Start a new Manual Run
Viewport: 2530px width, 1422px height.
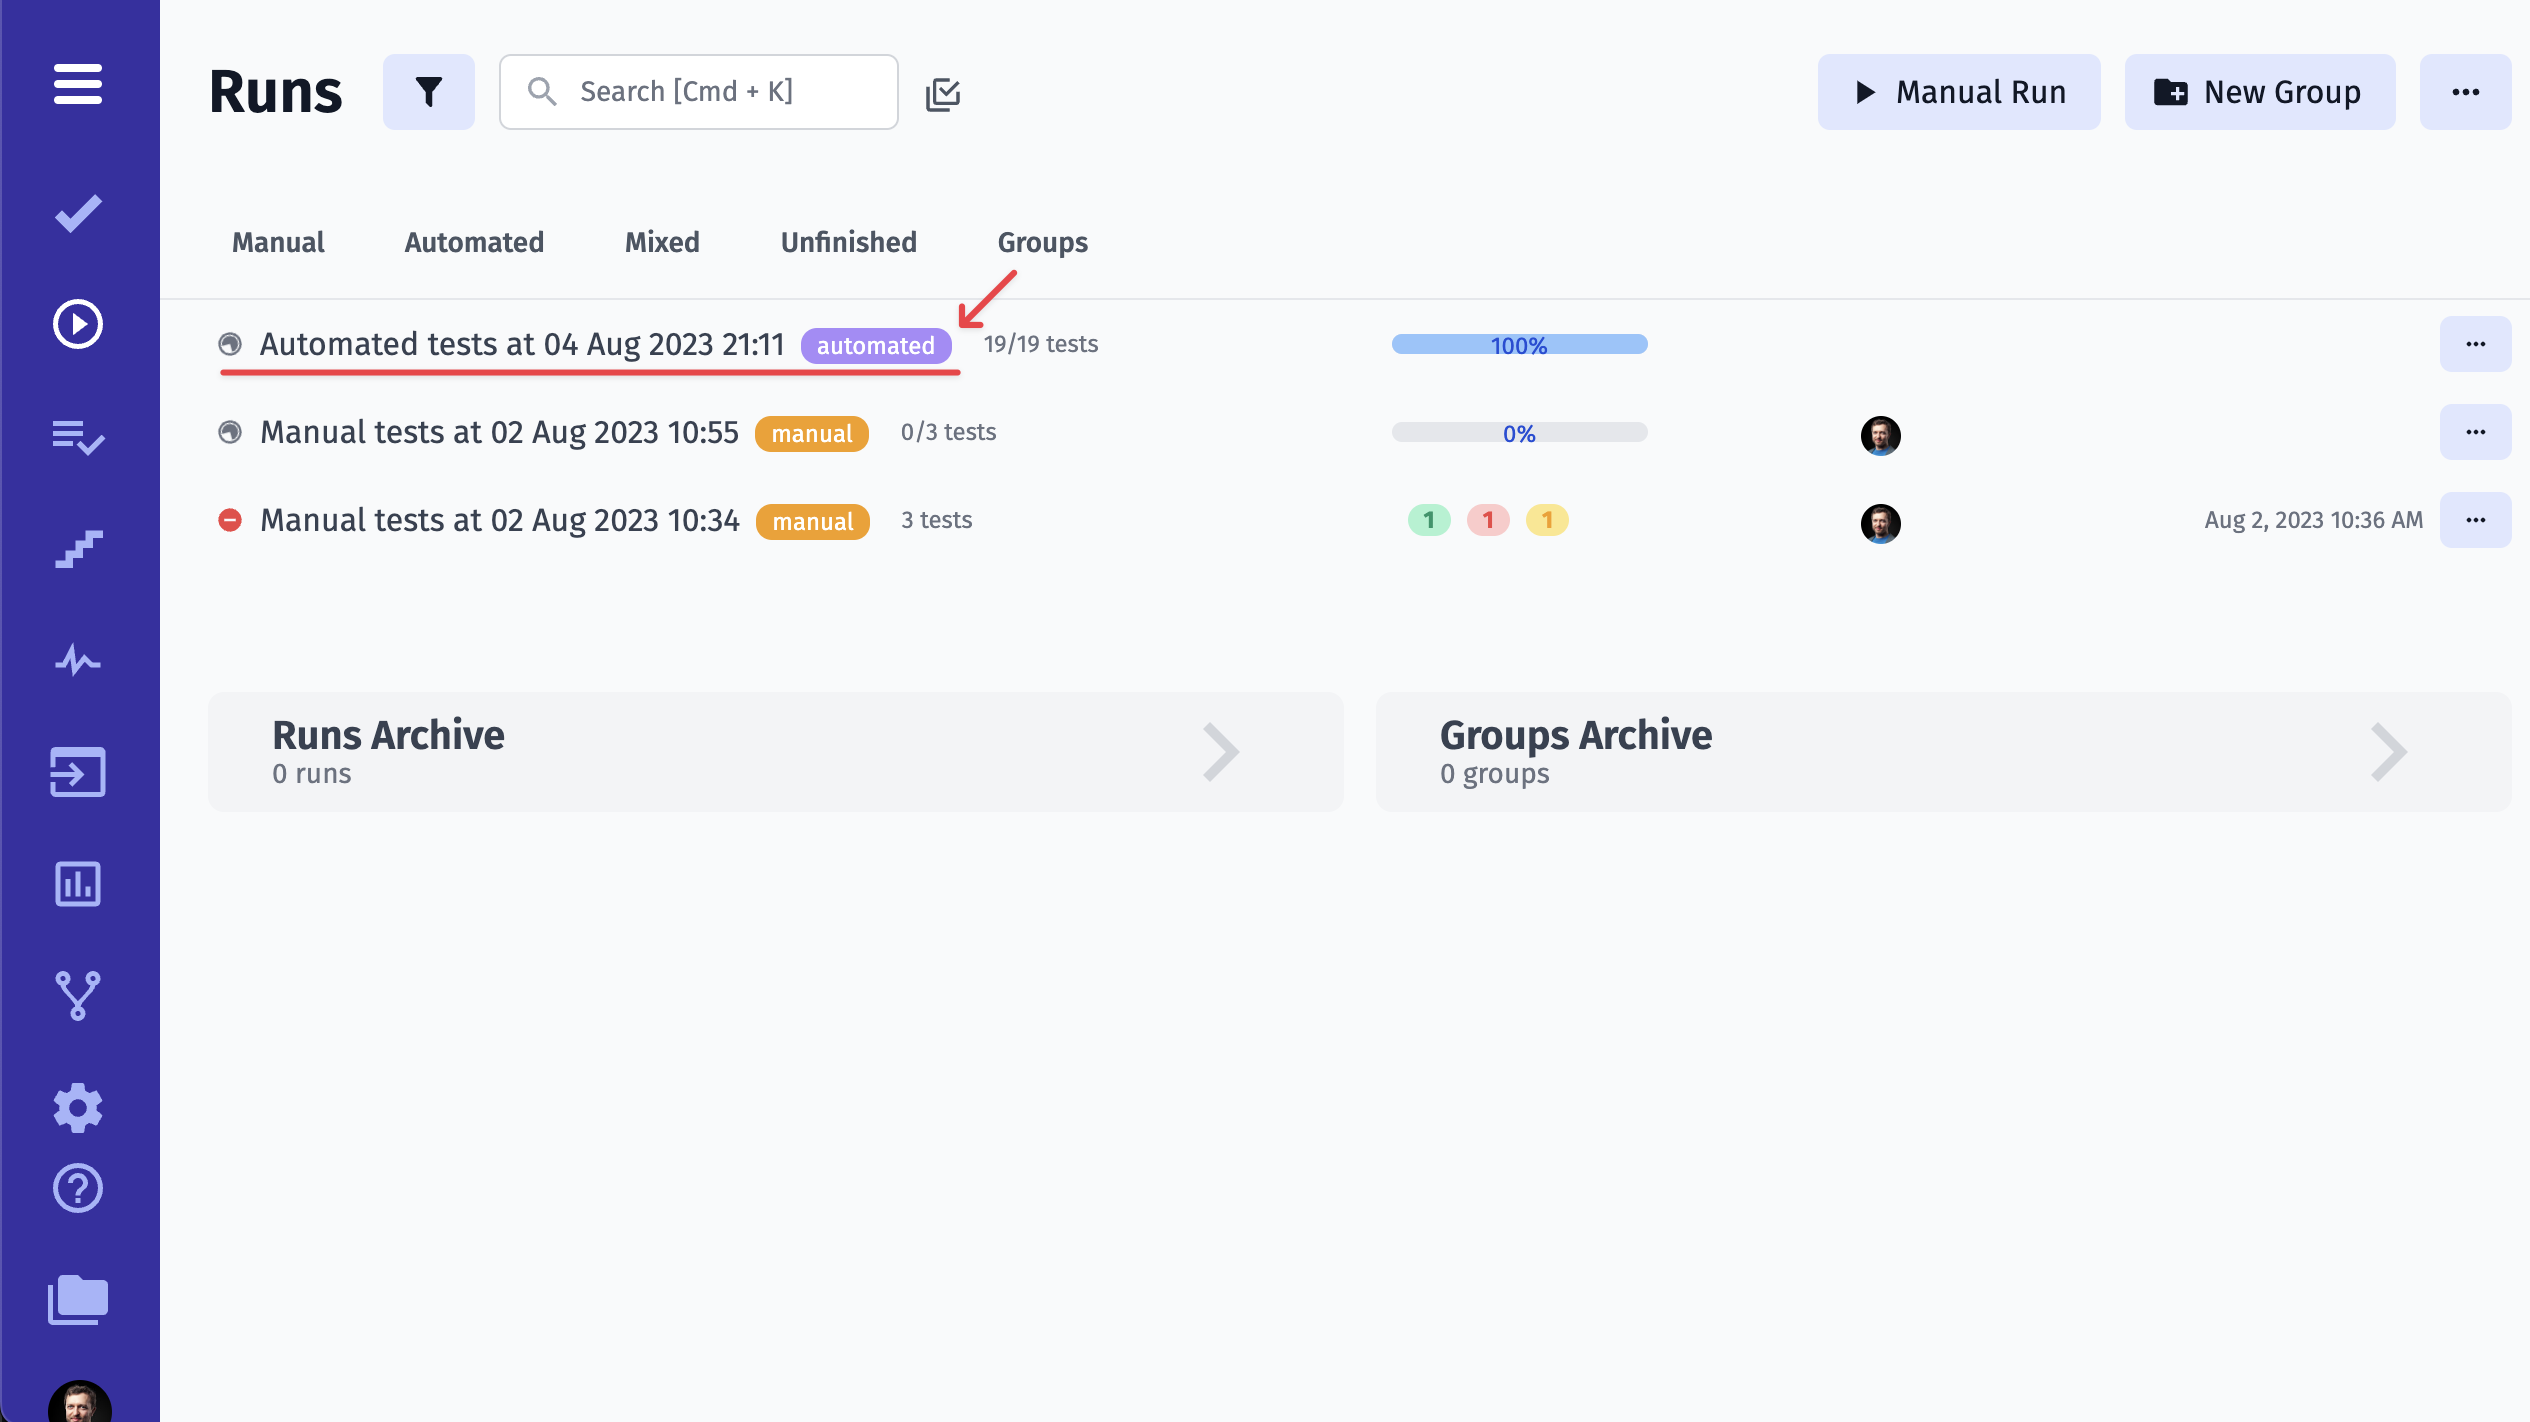[1958, 92]
